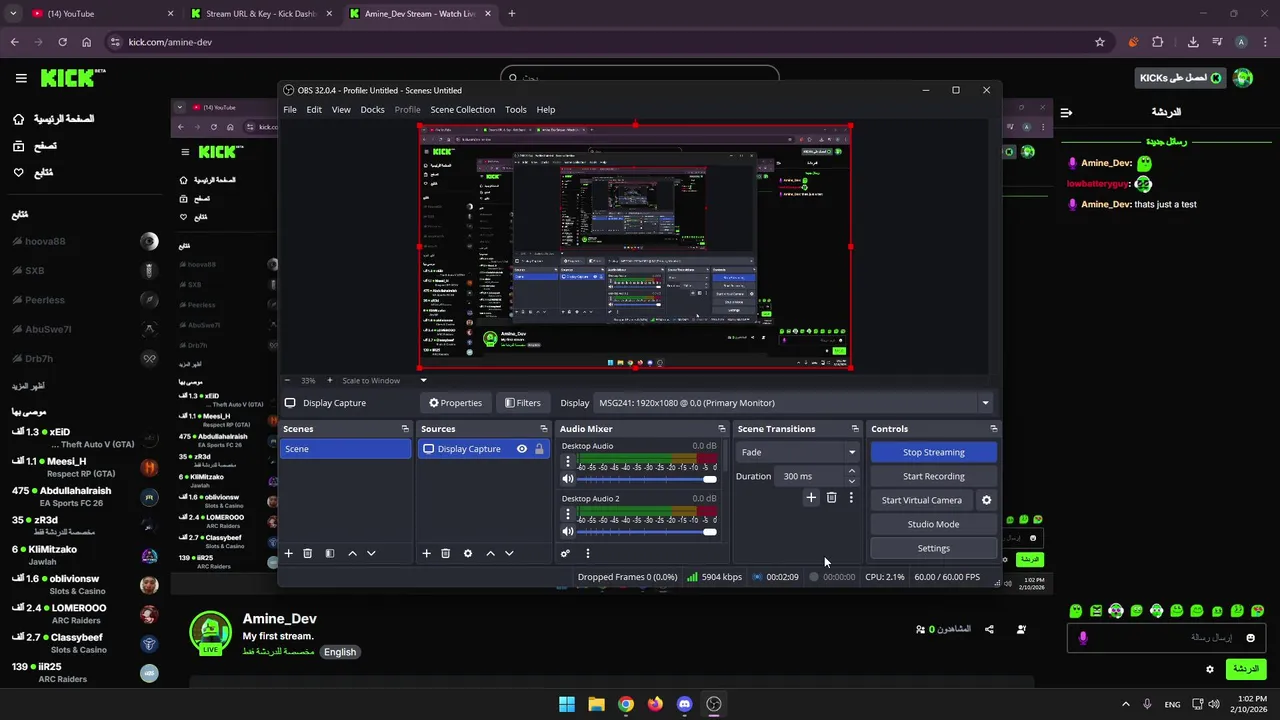The image size is (1280, 720).
Task: Select Scene in Scenes list
Action: tap(345, 449)
